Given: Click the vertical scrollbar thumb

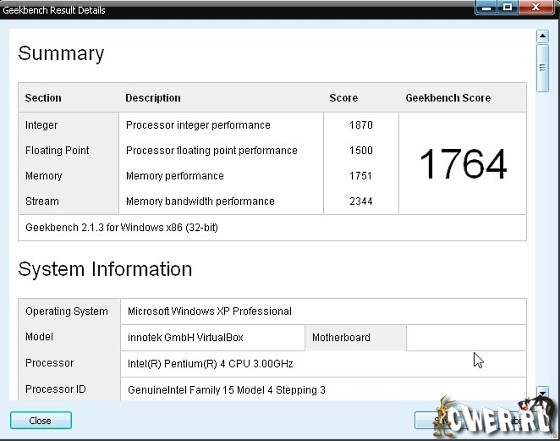Looking at the screenshot, I should pyautogui.click(x=542, y=67).
